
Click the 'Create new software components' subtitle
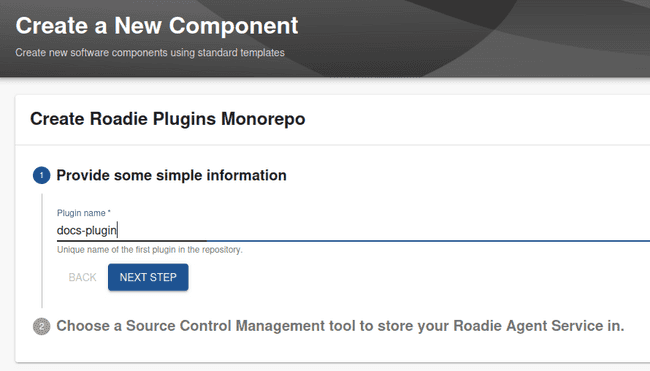pyautogui.click(x=150, y=53)
